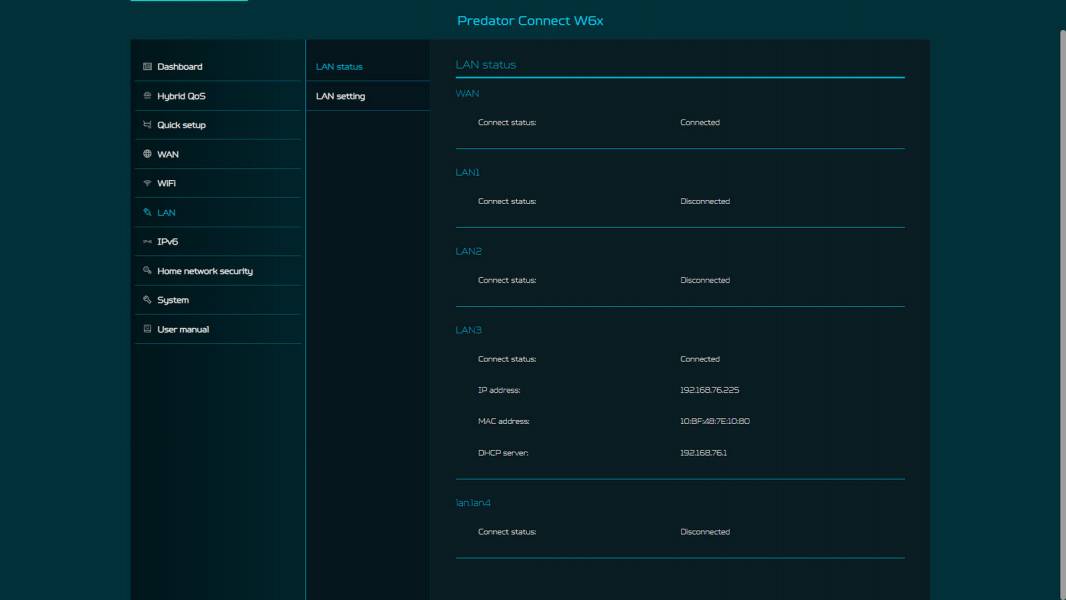Select the Home network security key icon
This screenshot has height=600, width=1066.
148,270
